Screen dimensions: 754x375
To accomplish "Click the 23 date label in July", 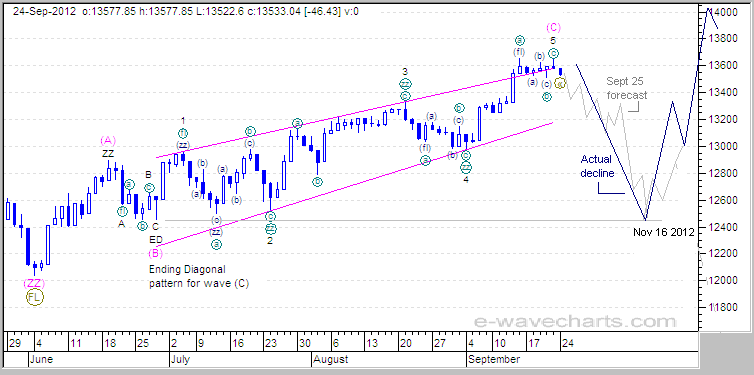I will click(271, 344).
